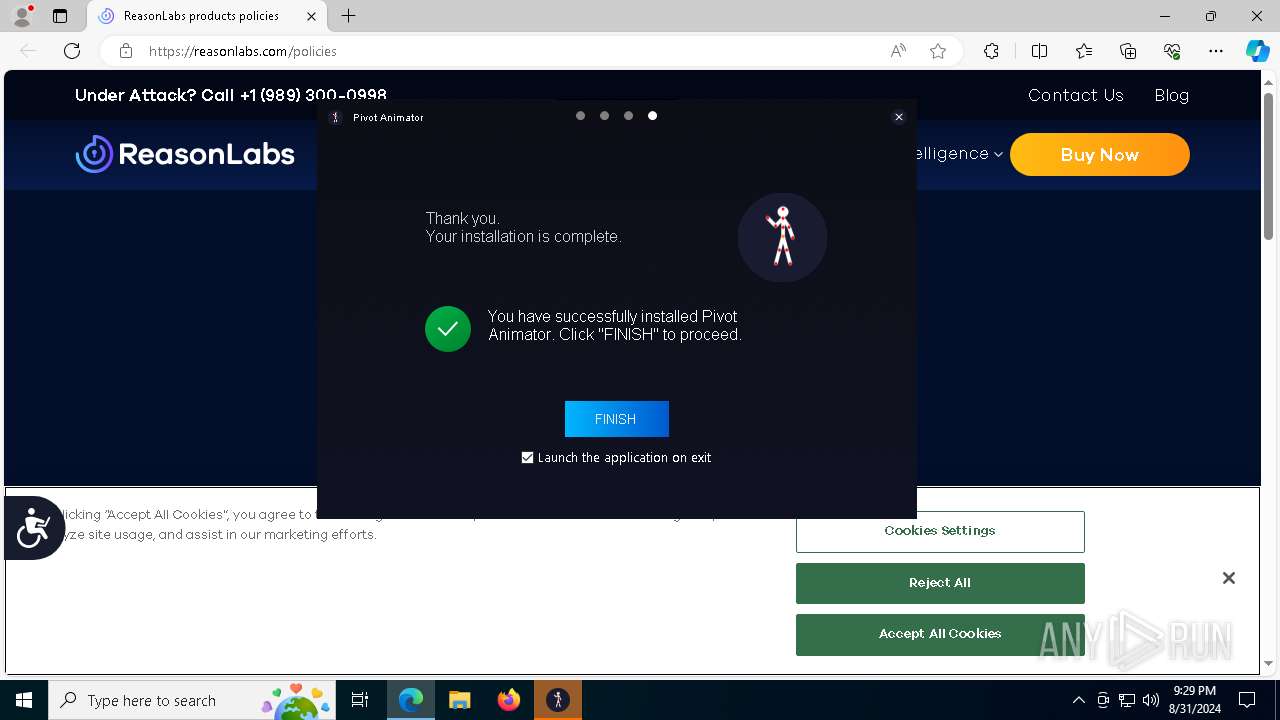This screenshot has width=1280, height=720.
Task: Close the Pivot Animator installer dialog
Action: (x=899, y=117)
